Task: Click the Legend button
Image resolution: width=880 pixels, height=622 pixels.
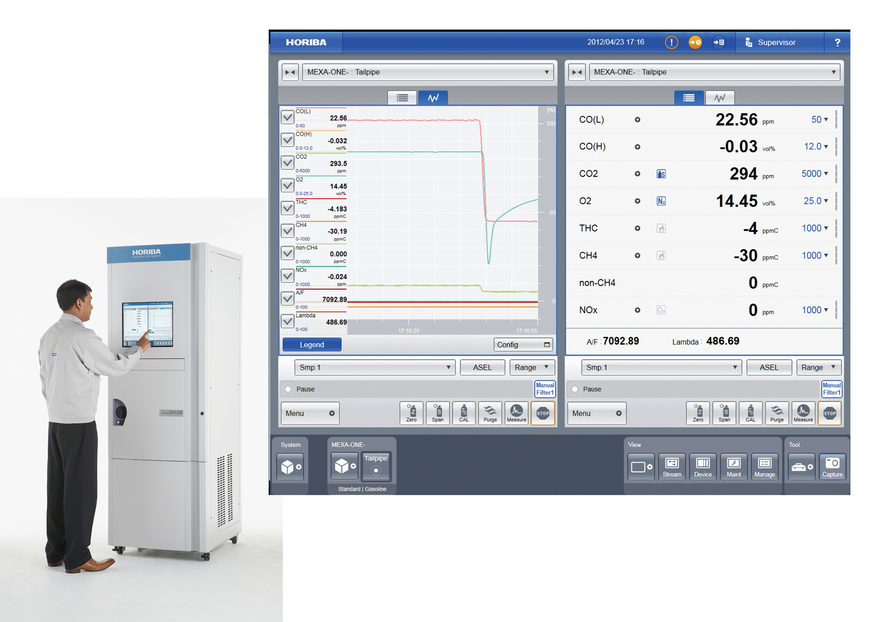Action: coord(311,345)
